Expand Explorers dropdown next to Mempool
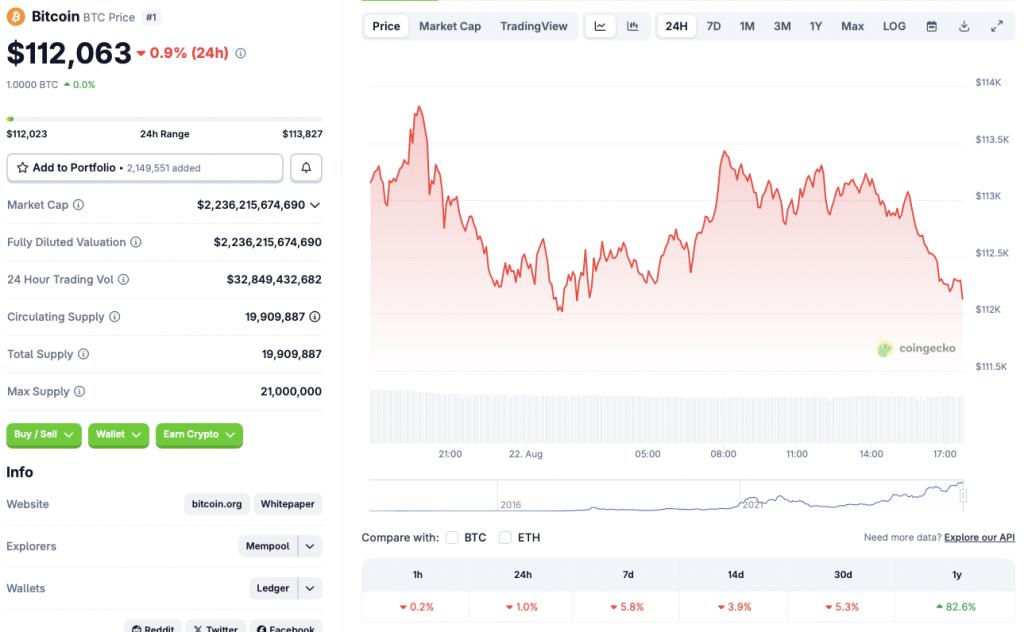 click(310, 546)
